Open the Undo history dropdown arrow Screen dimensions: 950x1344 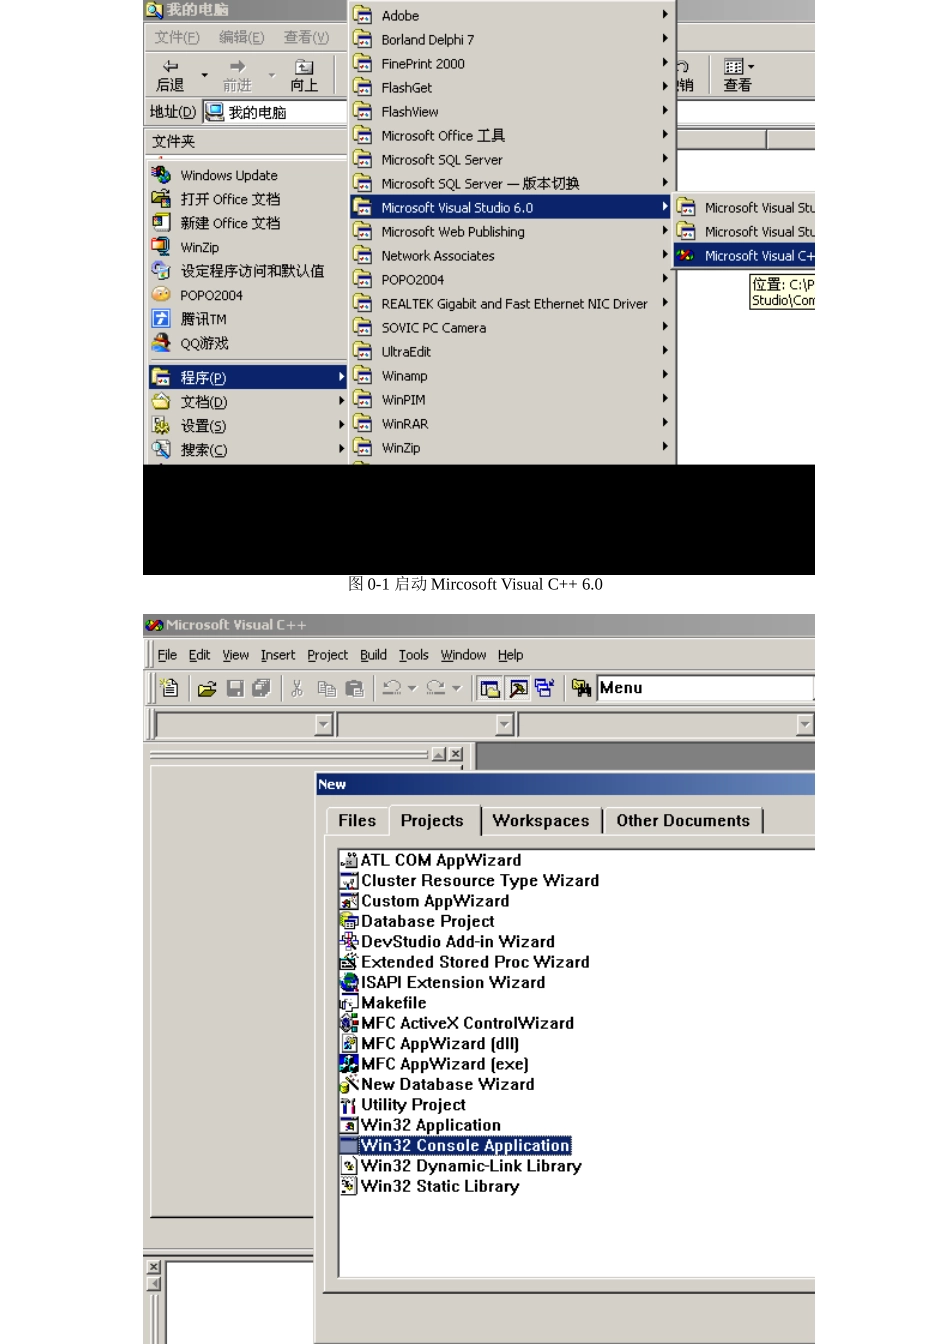(x=412, y=688)
